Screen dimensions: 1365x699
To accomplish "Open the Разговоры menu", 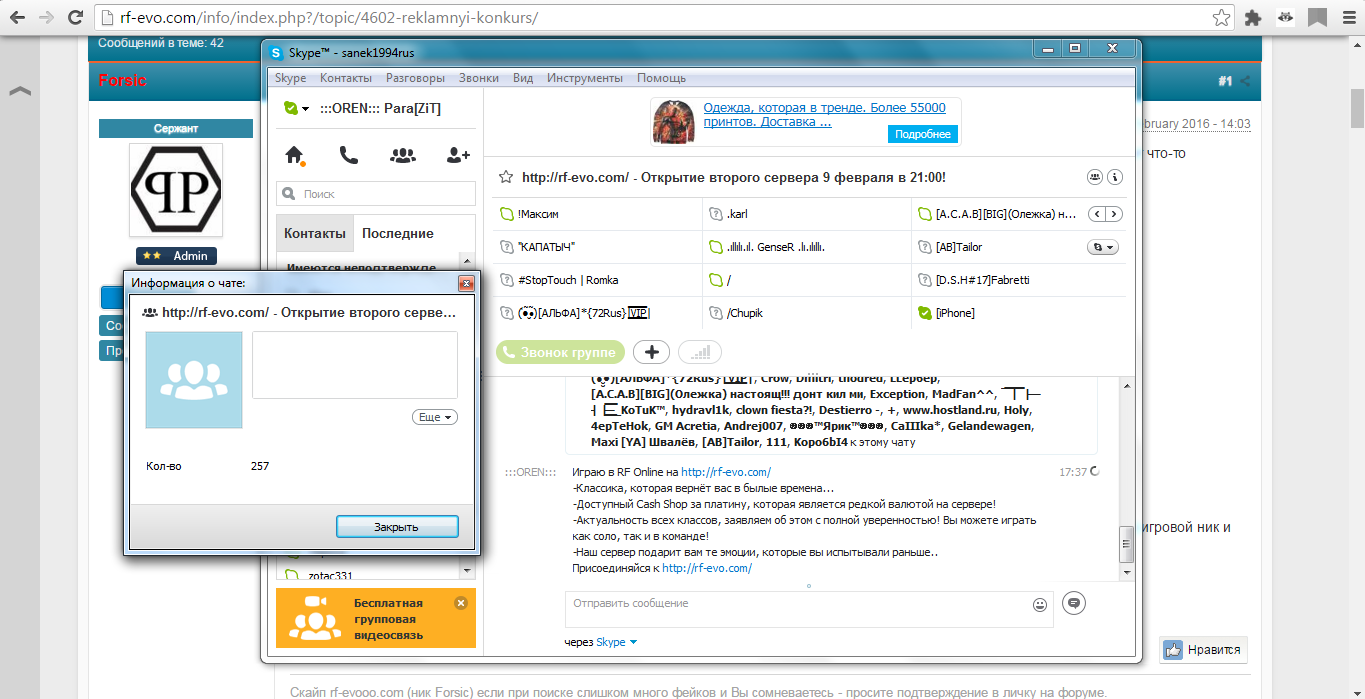I will [416, 78].
